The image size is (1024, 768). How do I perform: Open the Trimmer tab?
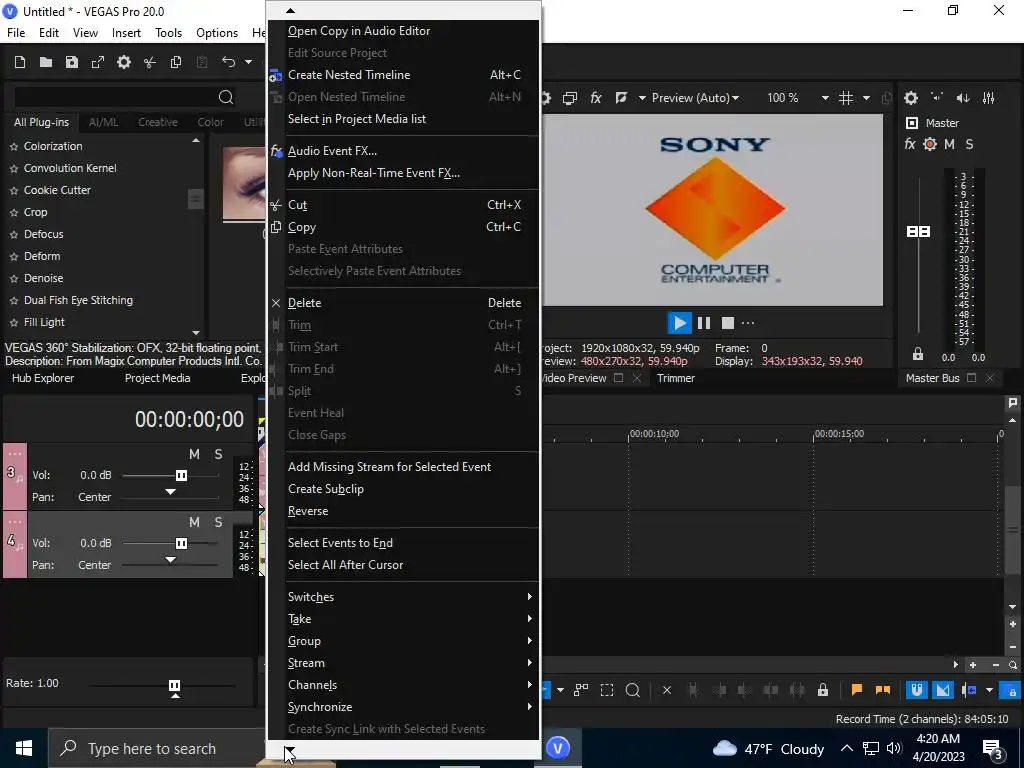tap(676, 378)
